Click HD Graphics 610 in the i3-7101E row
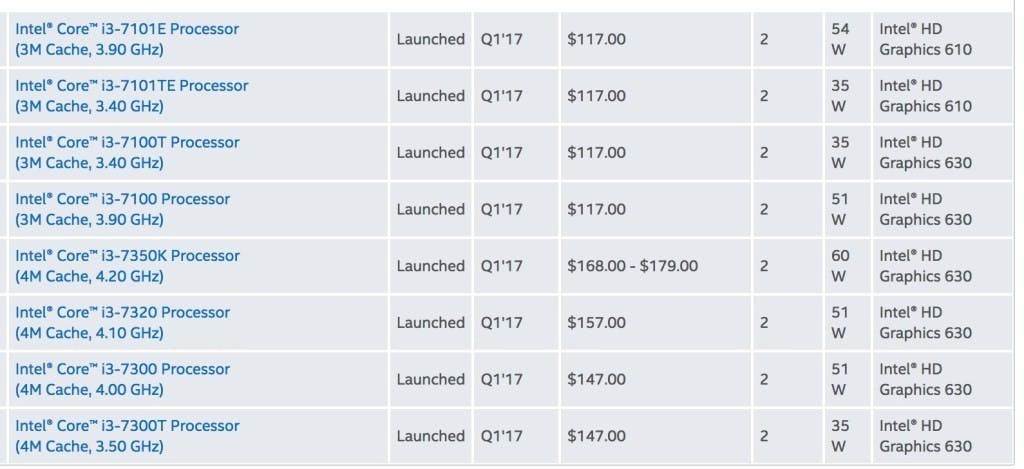Screen dimensions: 1024x469 tap(925, 39)
